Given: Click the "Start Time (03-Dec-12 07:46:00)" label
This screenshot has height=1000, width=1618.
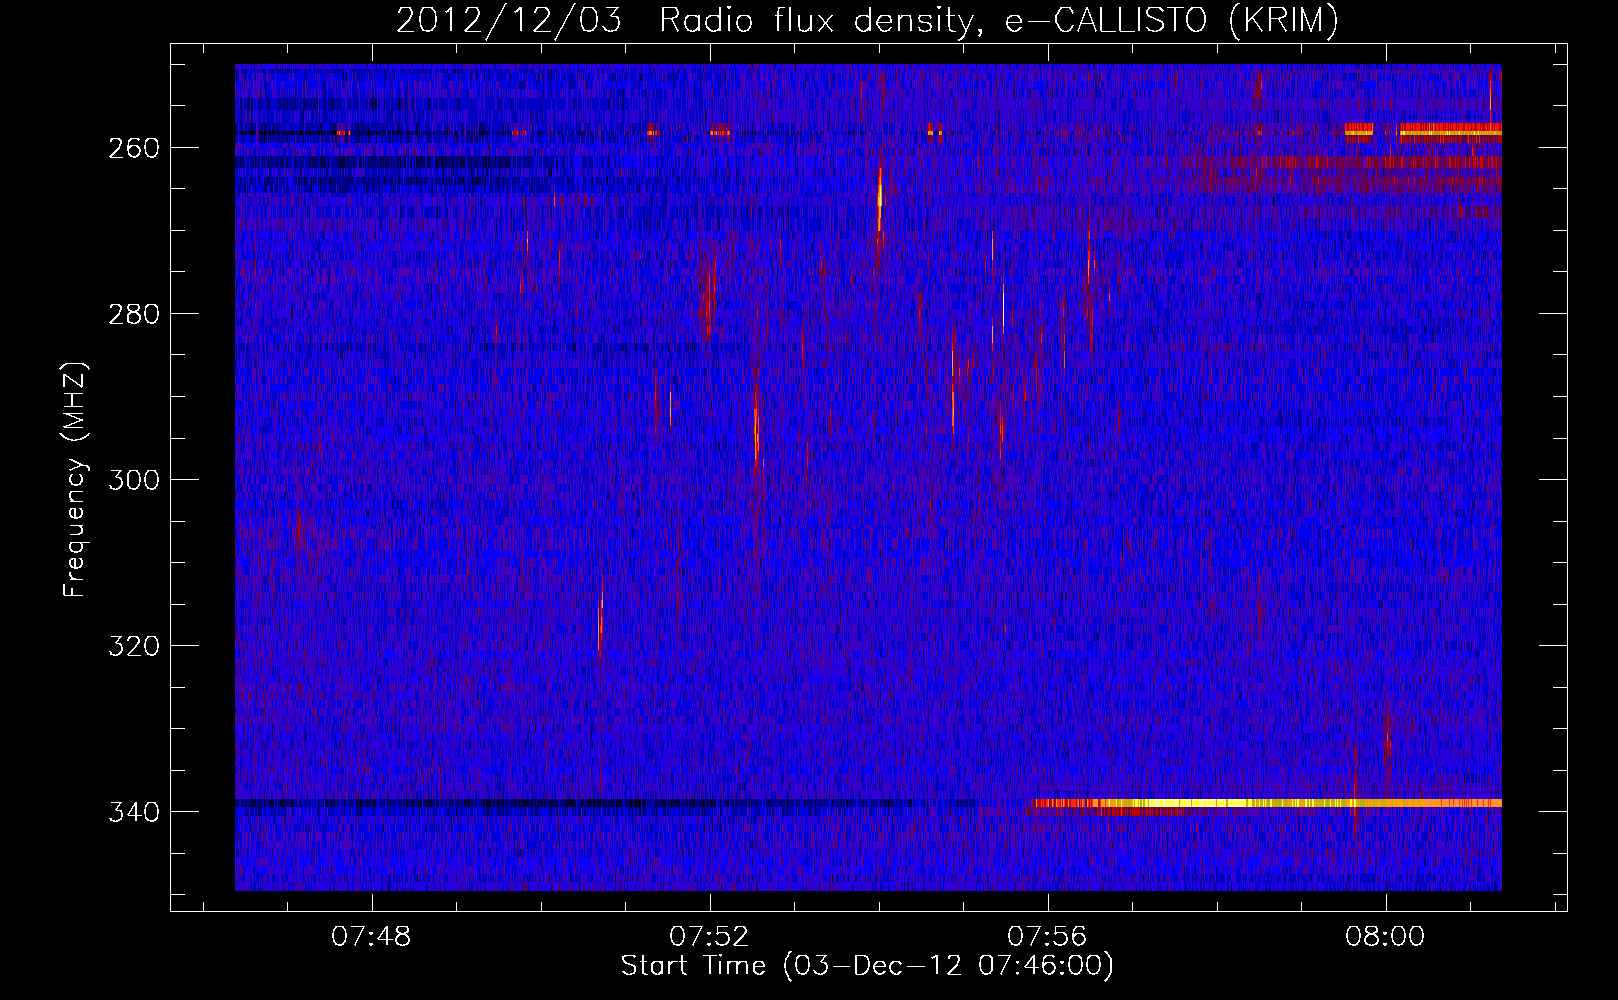Looking at the screenshot, I should point(867,966).
